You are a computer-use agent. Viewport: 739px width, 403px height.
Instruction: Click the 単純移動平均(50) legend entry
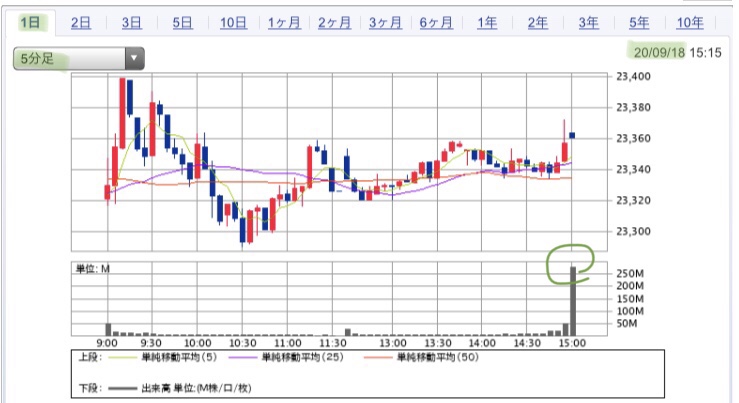coord(438,357)
